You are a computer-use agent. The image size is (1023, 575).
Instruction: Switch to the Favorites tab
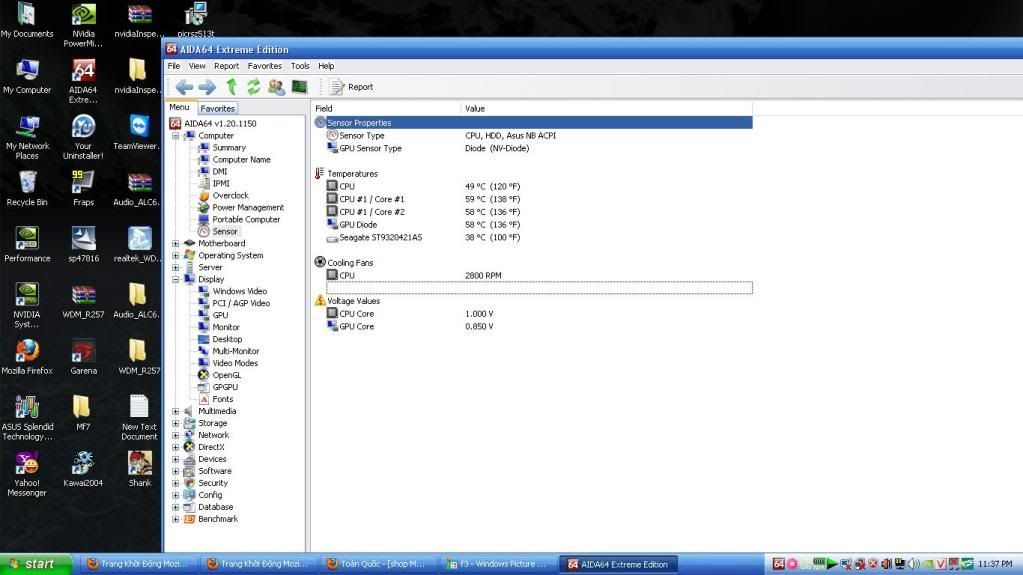(x=217, y=109)
